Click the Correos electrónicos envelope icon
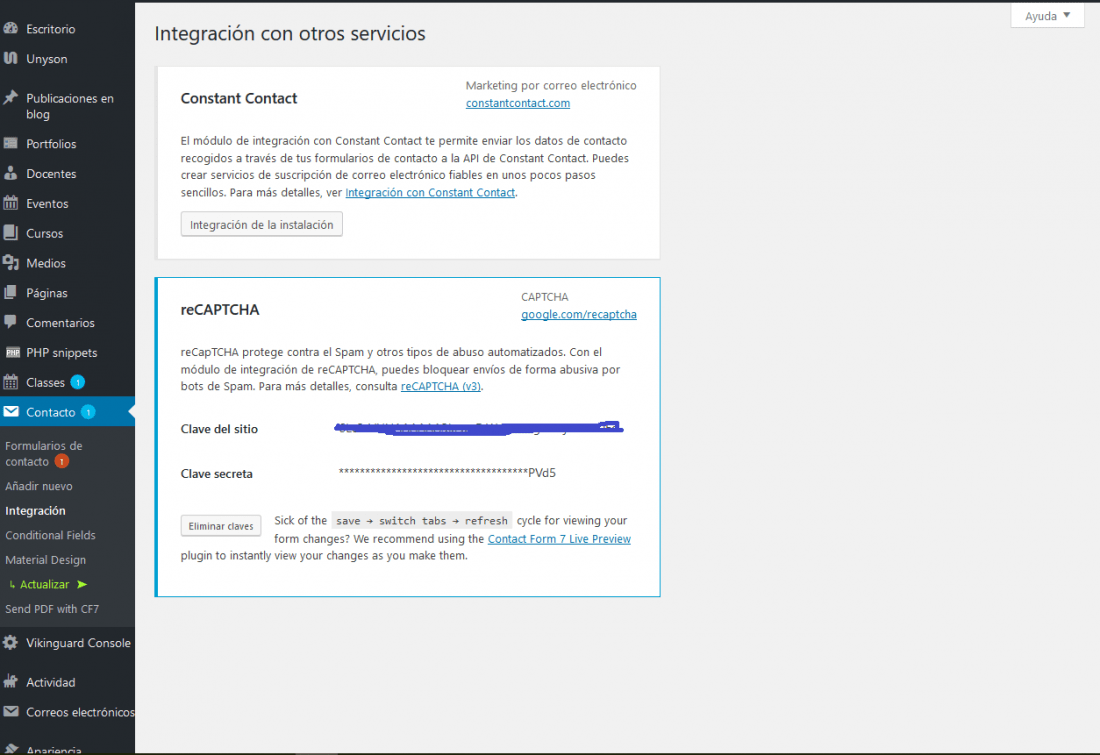 coord(11,711)
